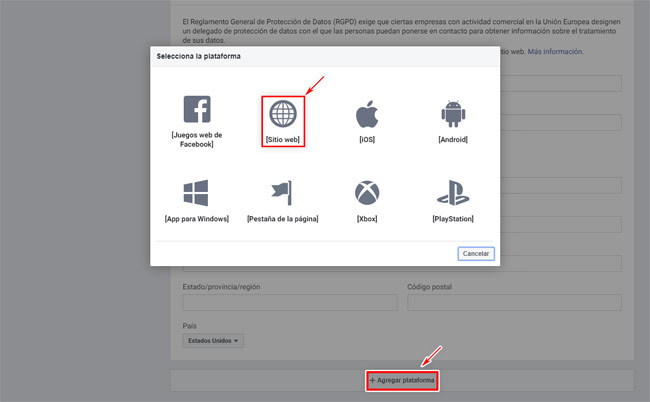The image size is (650, 402).
Task: Select the Facebook web games platform icon
Action: pyautogui.click(x=197, y=109)
